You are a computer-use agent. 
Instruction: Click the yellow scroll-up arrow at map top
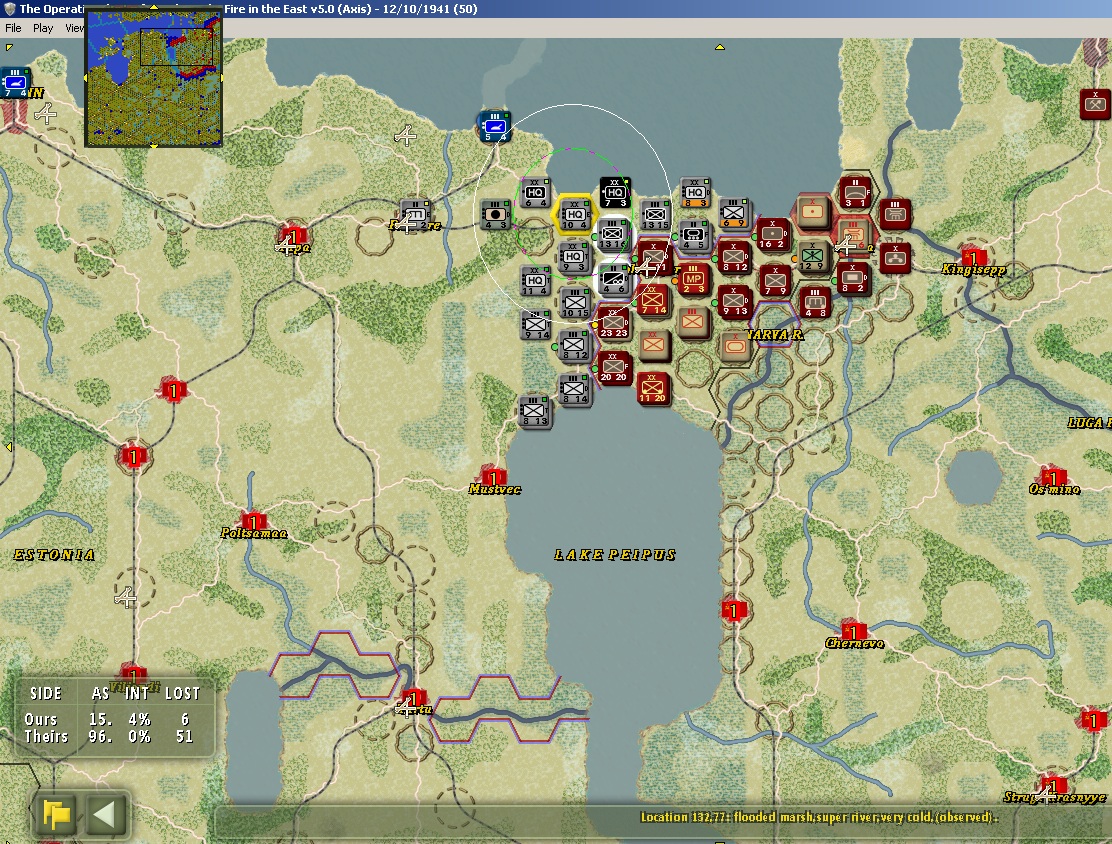[720, 48]
